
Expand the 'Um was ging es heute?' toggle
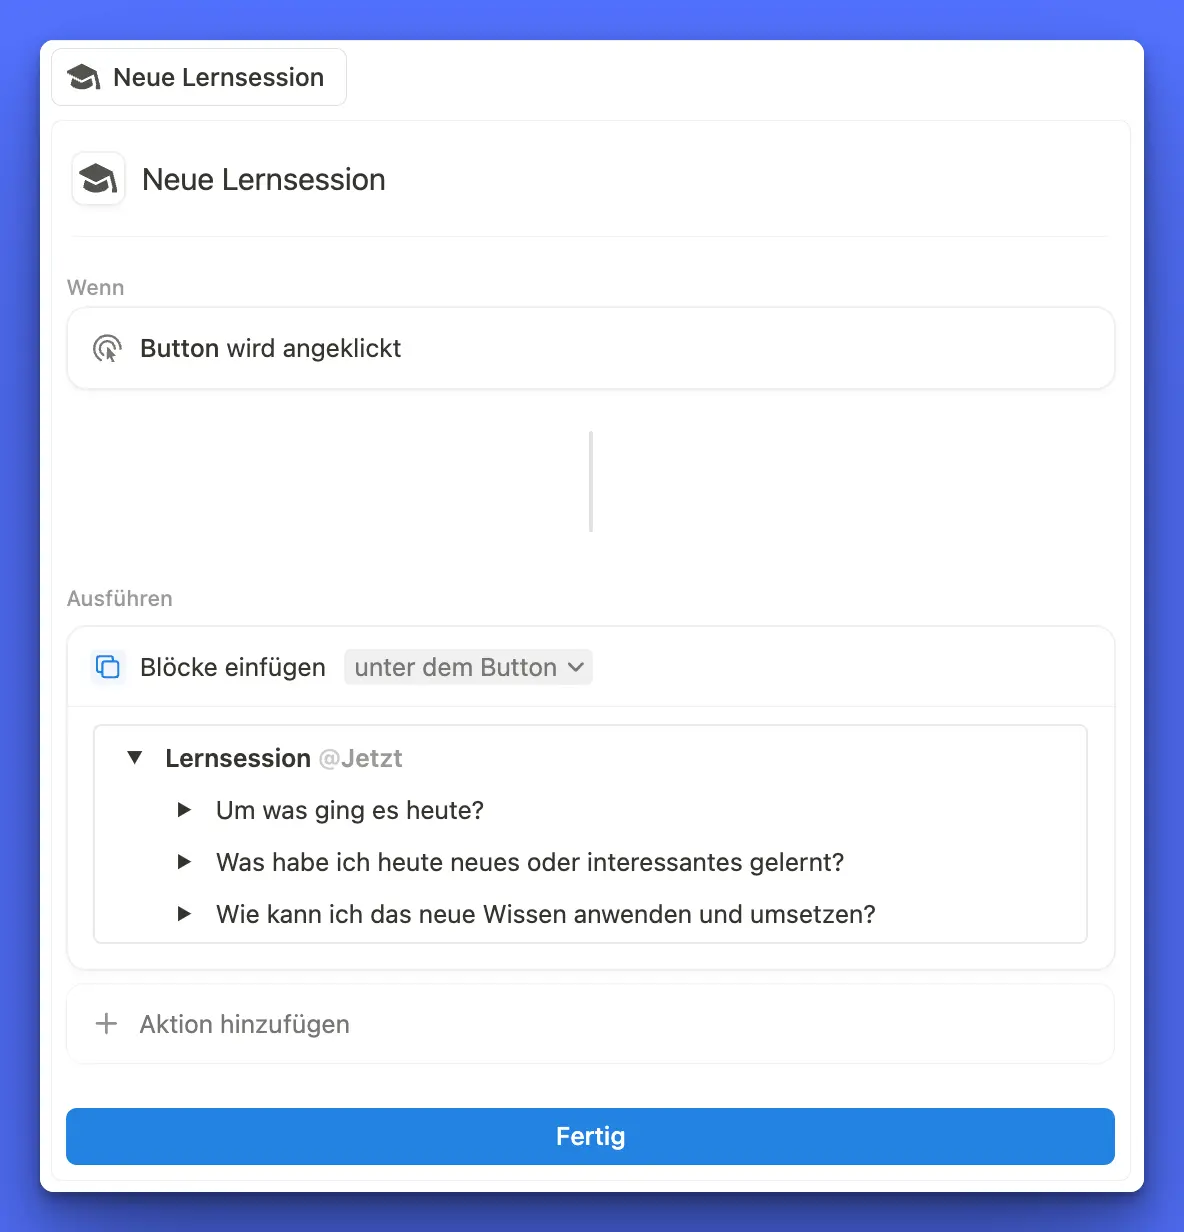pyautogui.click(x=184, y=810)
